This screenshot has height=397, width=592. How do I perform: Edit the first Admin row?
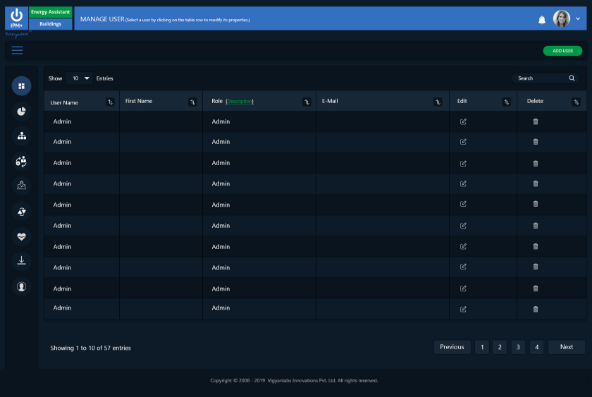pyautogui.click(x=463, y=122)
